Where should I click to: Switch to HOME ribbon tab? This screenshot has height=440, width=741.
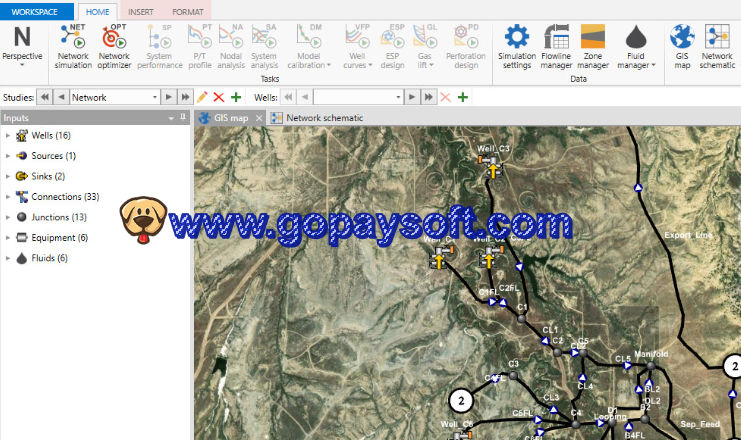pos(97,12)
